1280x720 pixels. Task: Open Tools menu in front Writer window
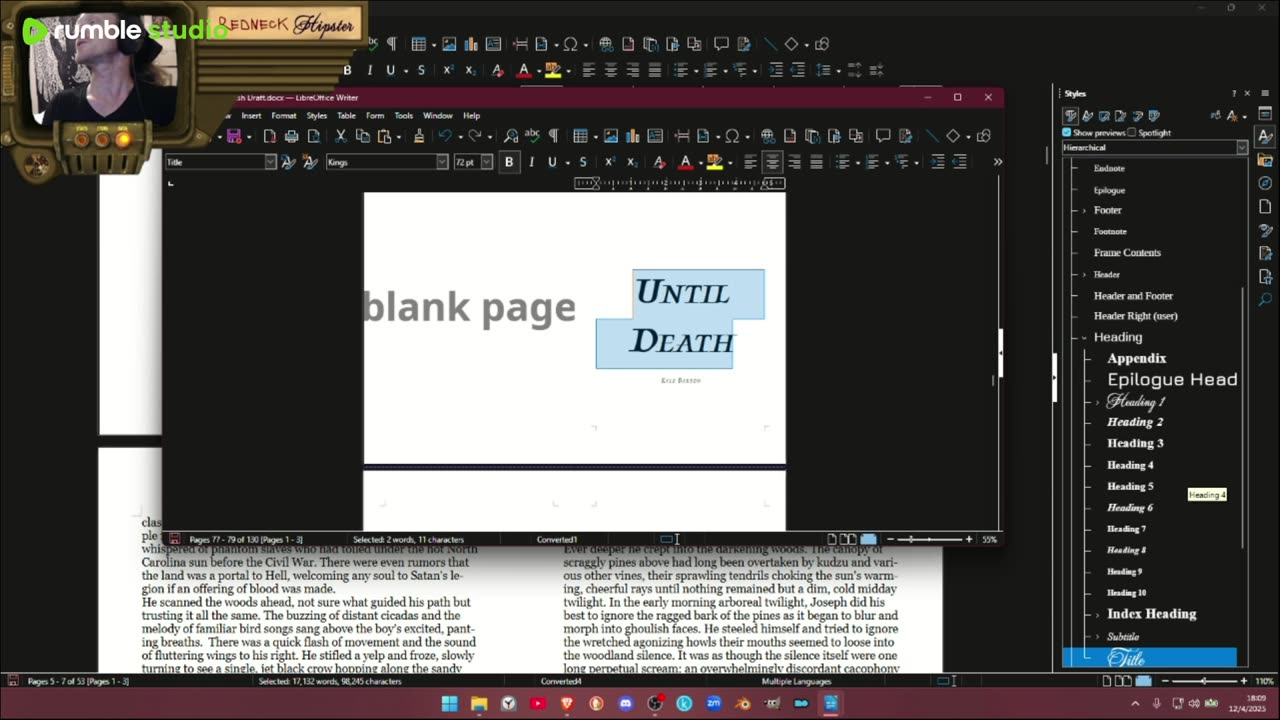[x=403, y=116]
